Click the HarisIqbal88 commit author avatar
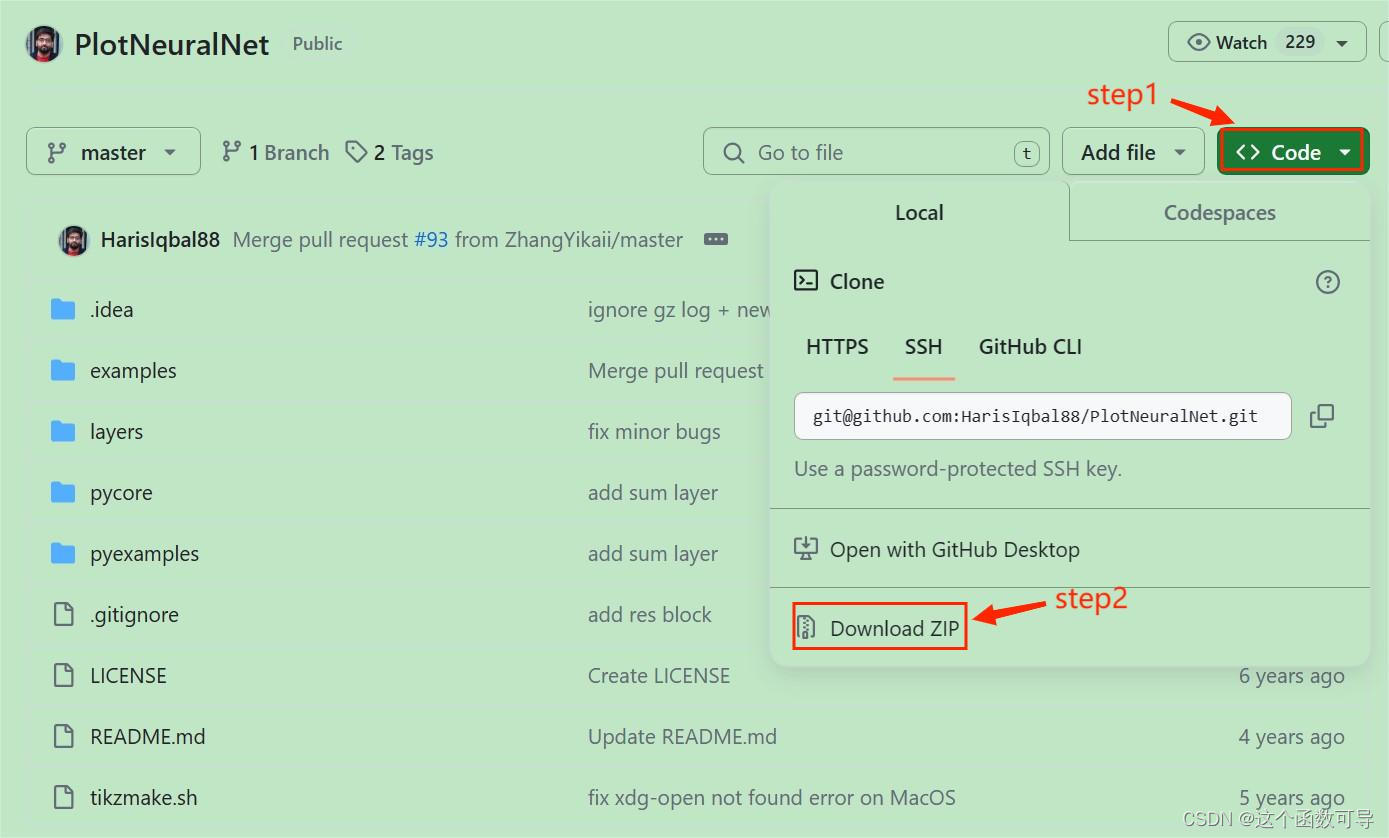The width and height of the screenshot is (1389, 838). pyautogui.click(x=73, y=240)
